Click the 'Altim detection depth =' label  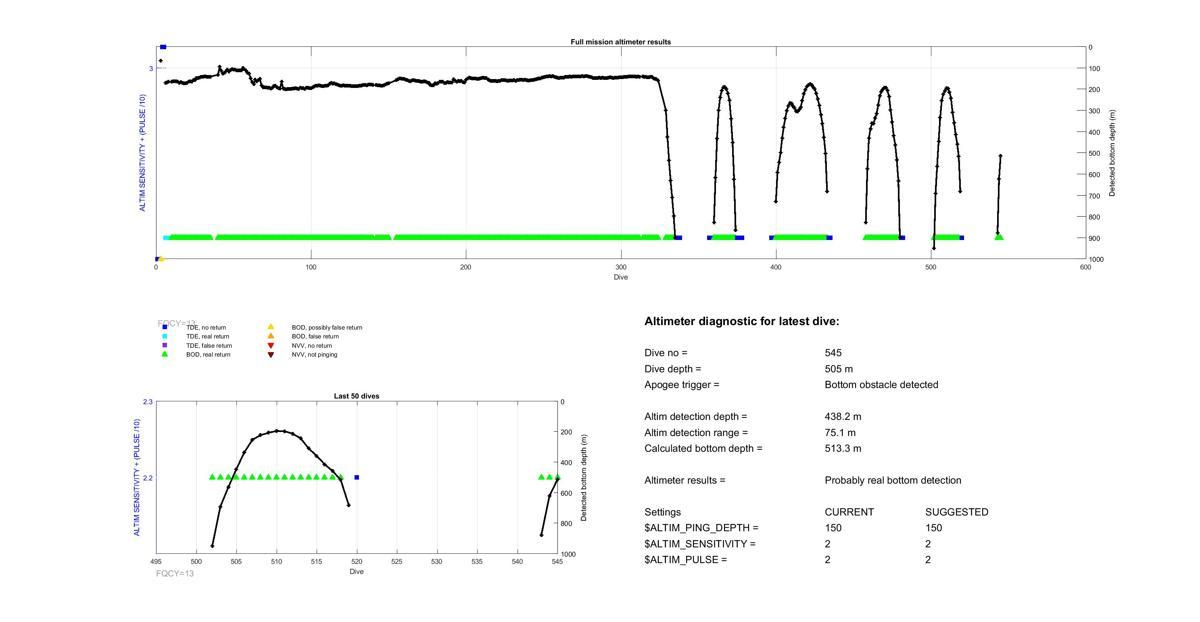pyautogui.click(x=696, y=417)
